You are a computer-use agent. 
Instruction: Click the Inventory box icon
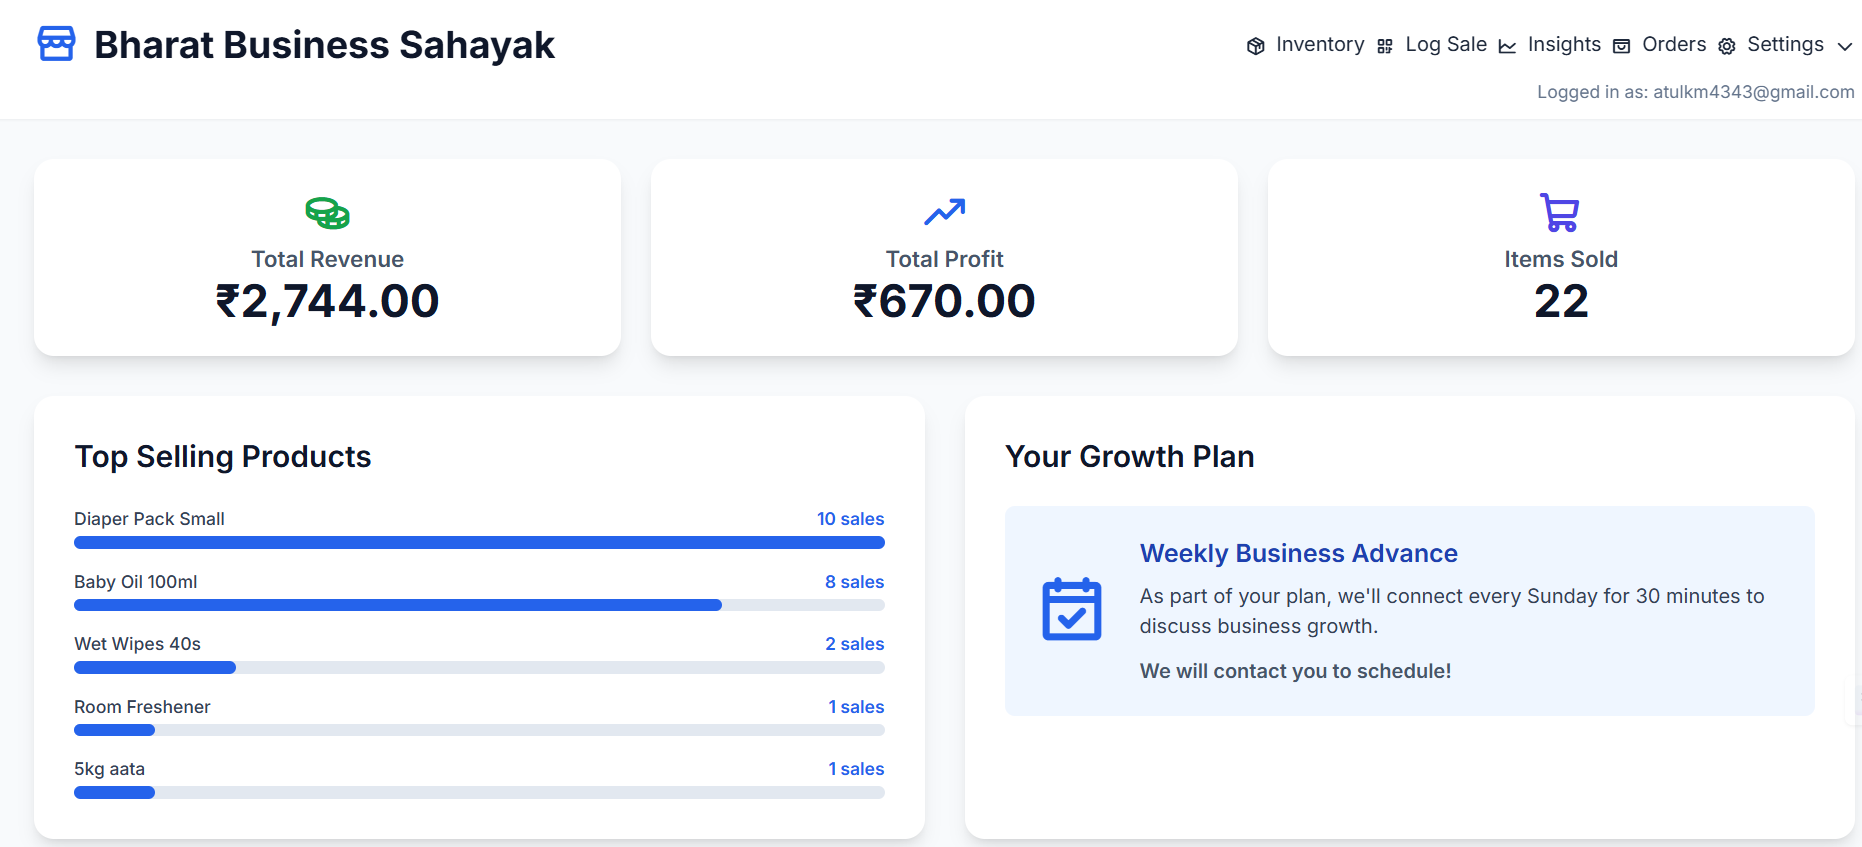click(x=1256, y=46)
